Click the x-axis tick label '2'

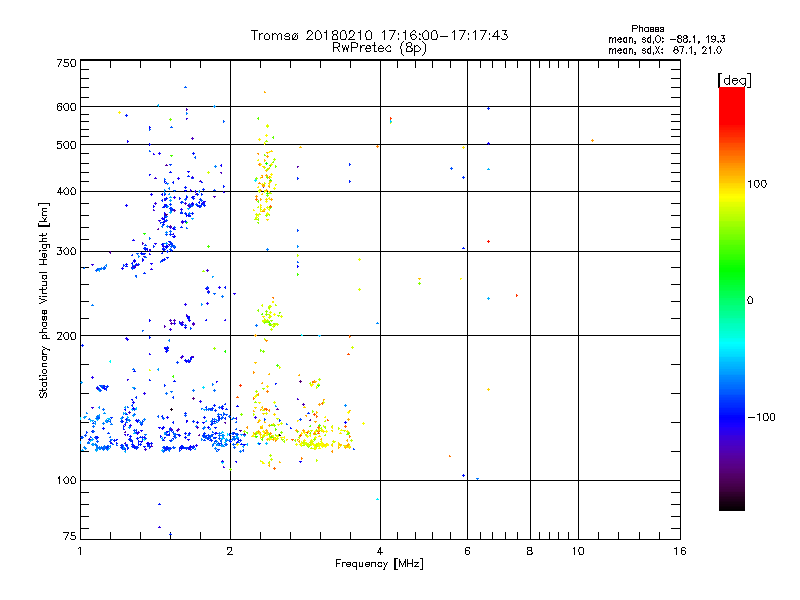pyautogui.click(x=230, y=551)
